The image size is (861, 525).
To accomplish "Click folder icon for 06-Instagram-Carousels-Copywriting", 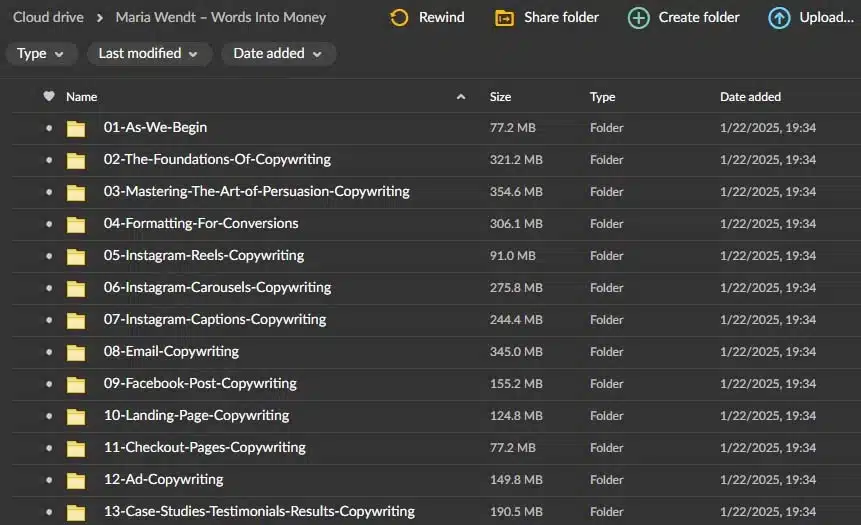I will [76, 288].
